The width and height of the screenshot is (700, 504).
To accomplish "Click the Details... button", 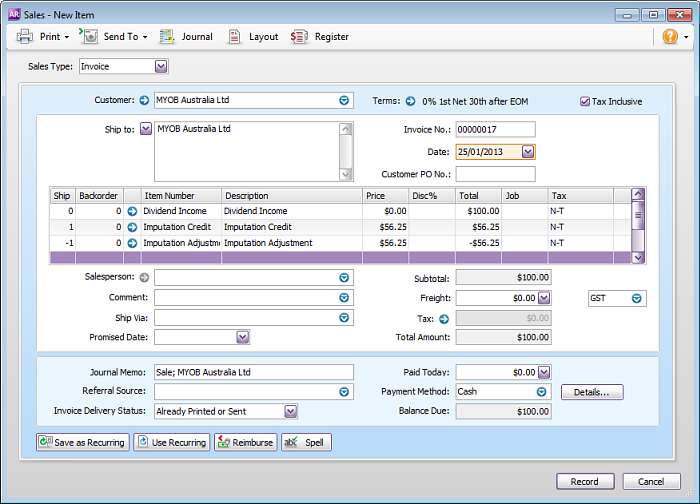I will tap(592, 392).
